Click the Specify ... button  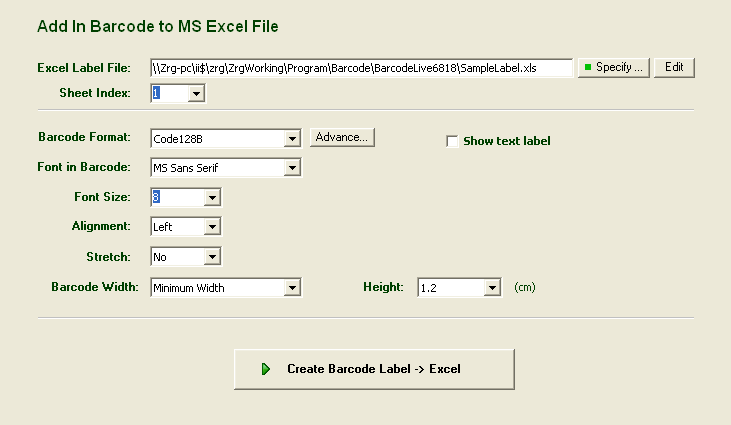[614, 68]
